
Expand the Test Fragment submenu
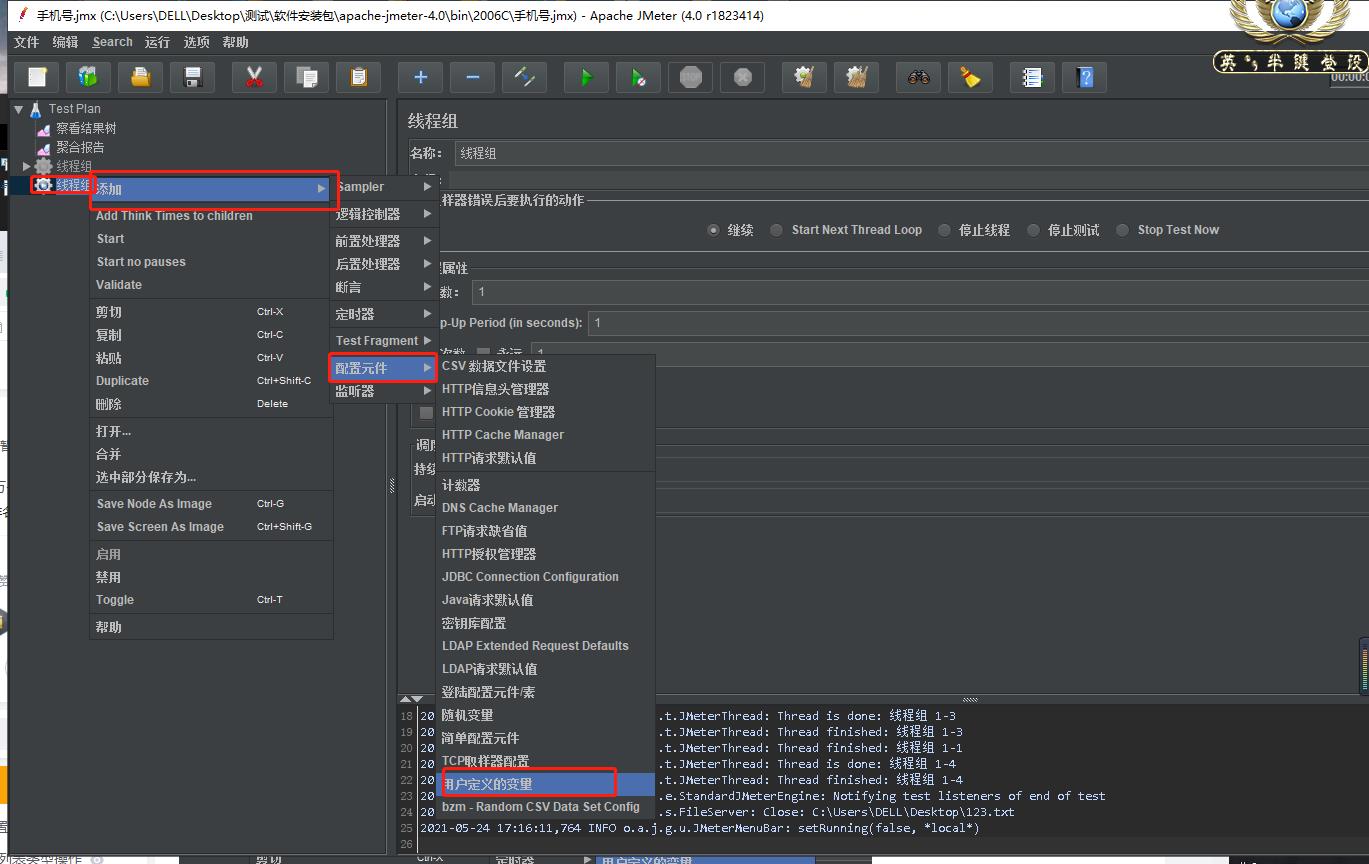point(384,341)
